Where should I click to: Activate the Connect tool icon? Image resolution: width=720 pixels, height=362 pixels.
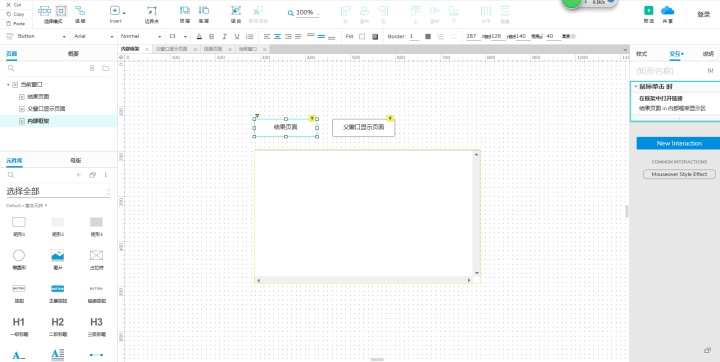(80, 11)
